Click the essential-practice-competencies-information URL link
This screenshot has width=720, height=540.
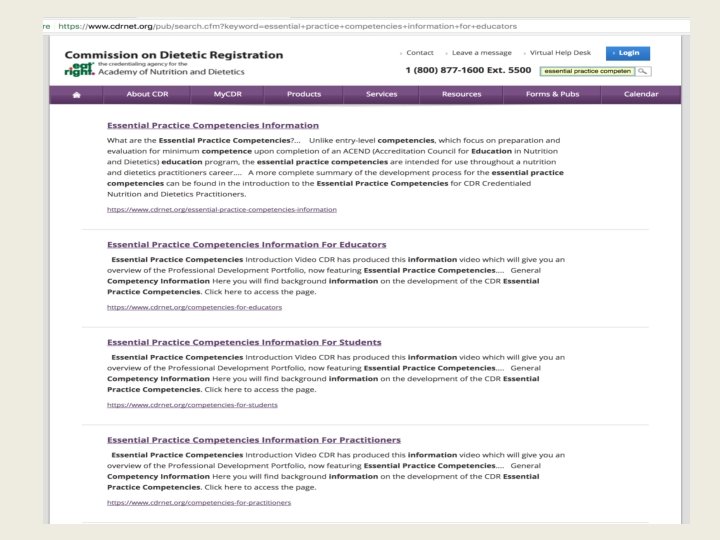click(x=222, y=210)
